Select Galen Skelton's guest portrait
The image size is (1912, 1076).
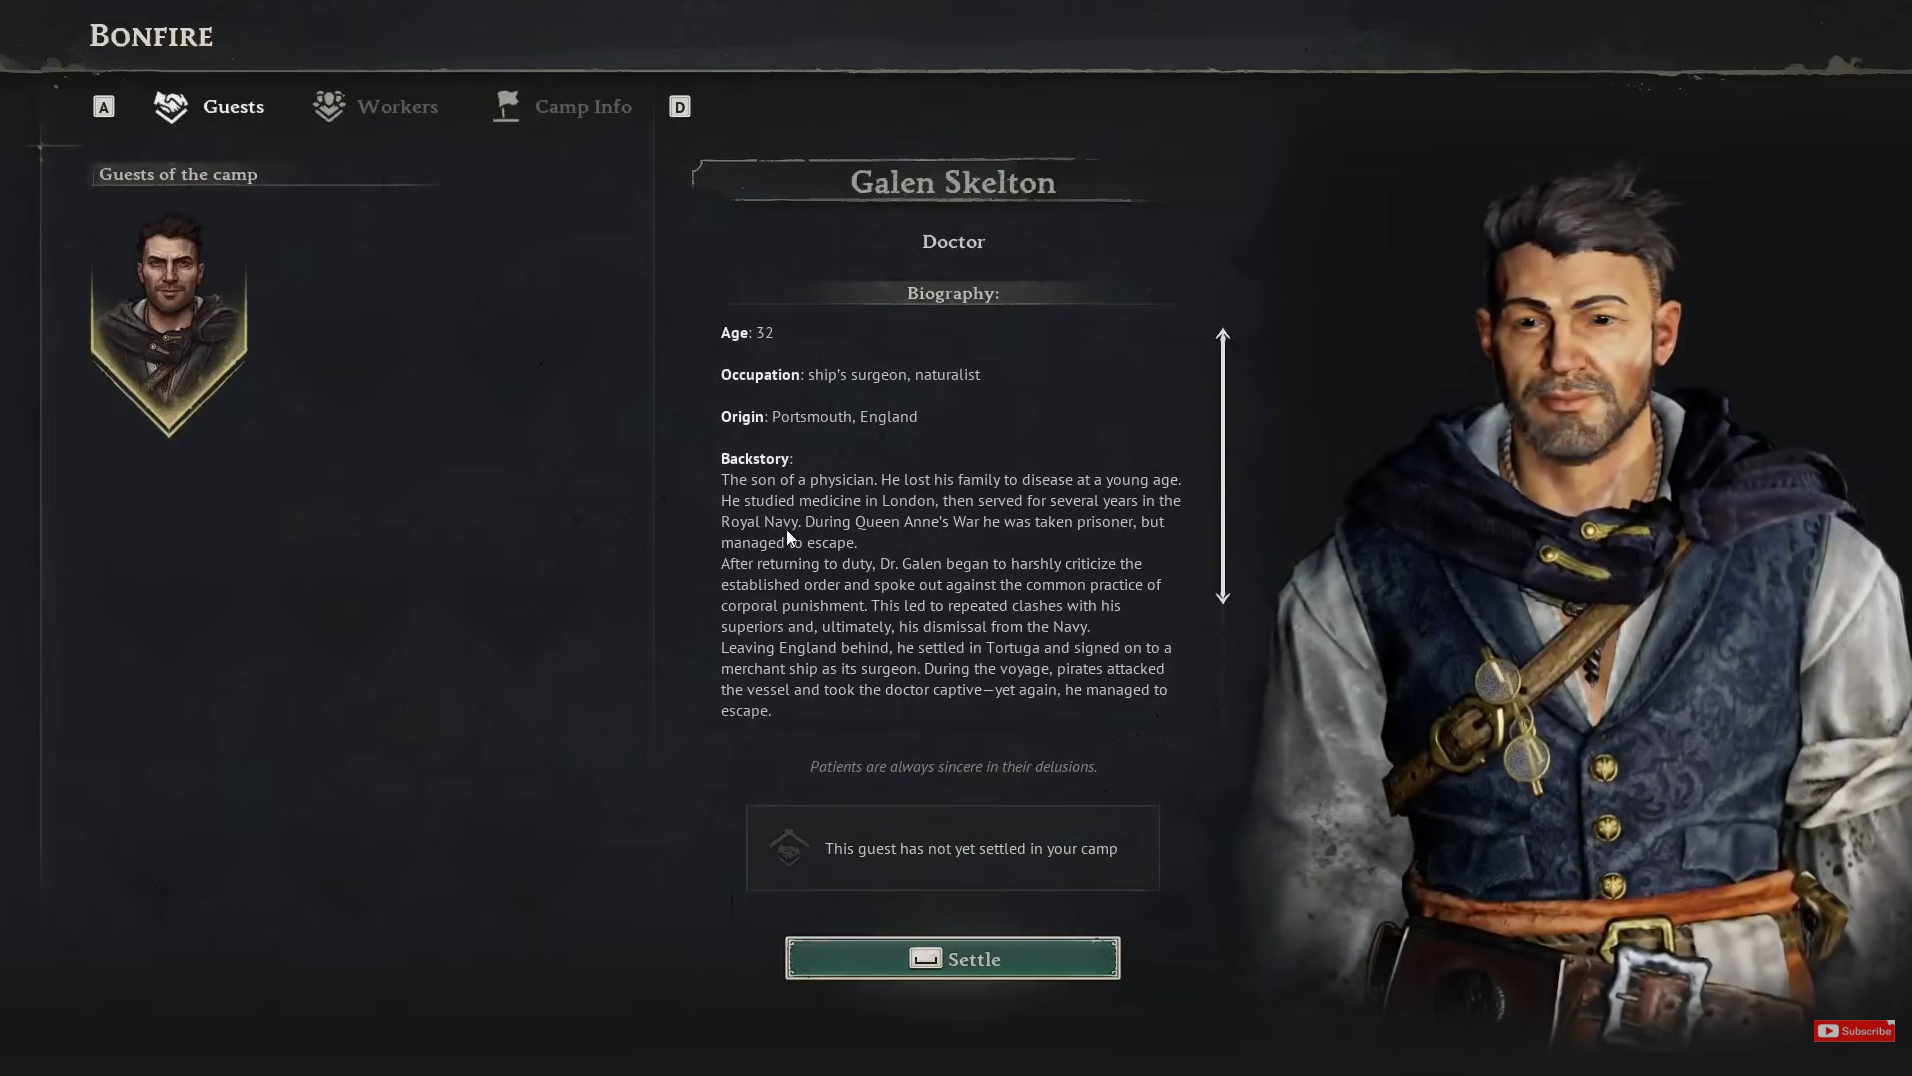point(169,324)
